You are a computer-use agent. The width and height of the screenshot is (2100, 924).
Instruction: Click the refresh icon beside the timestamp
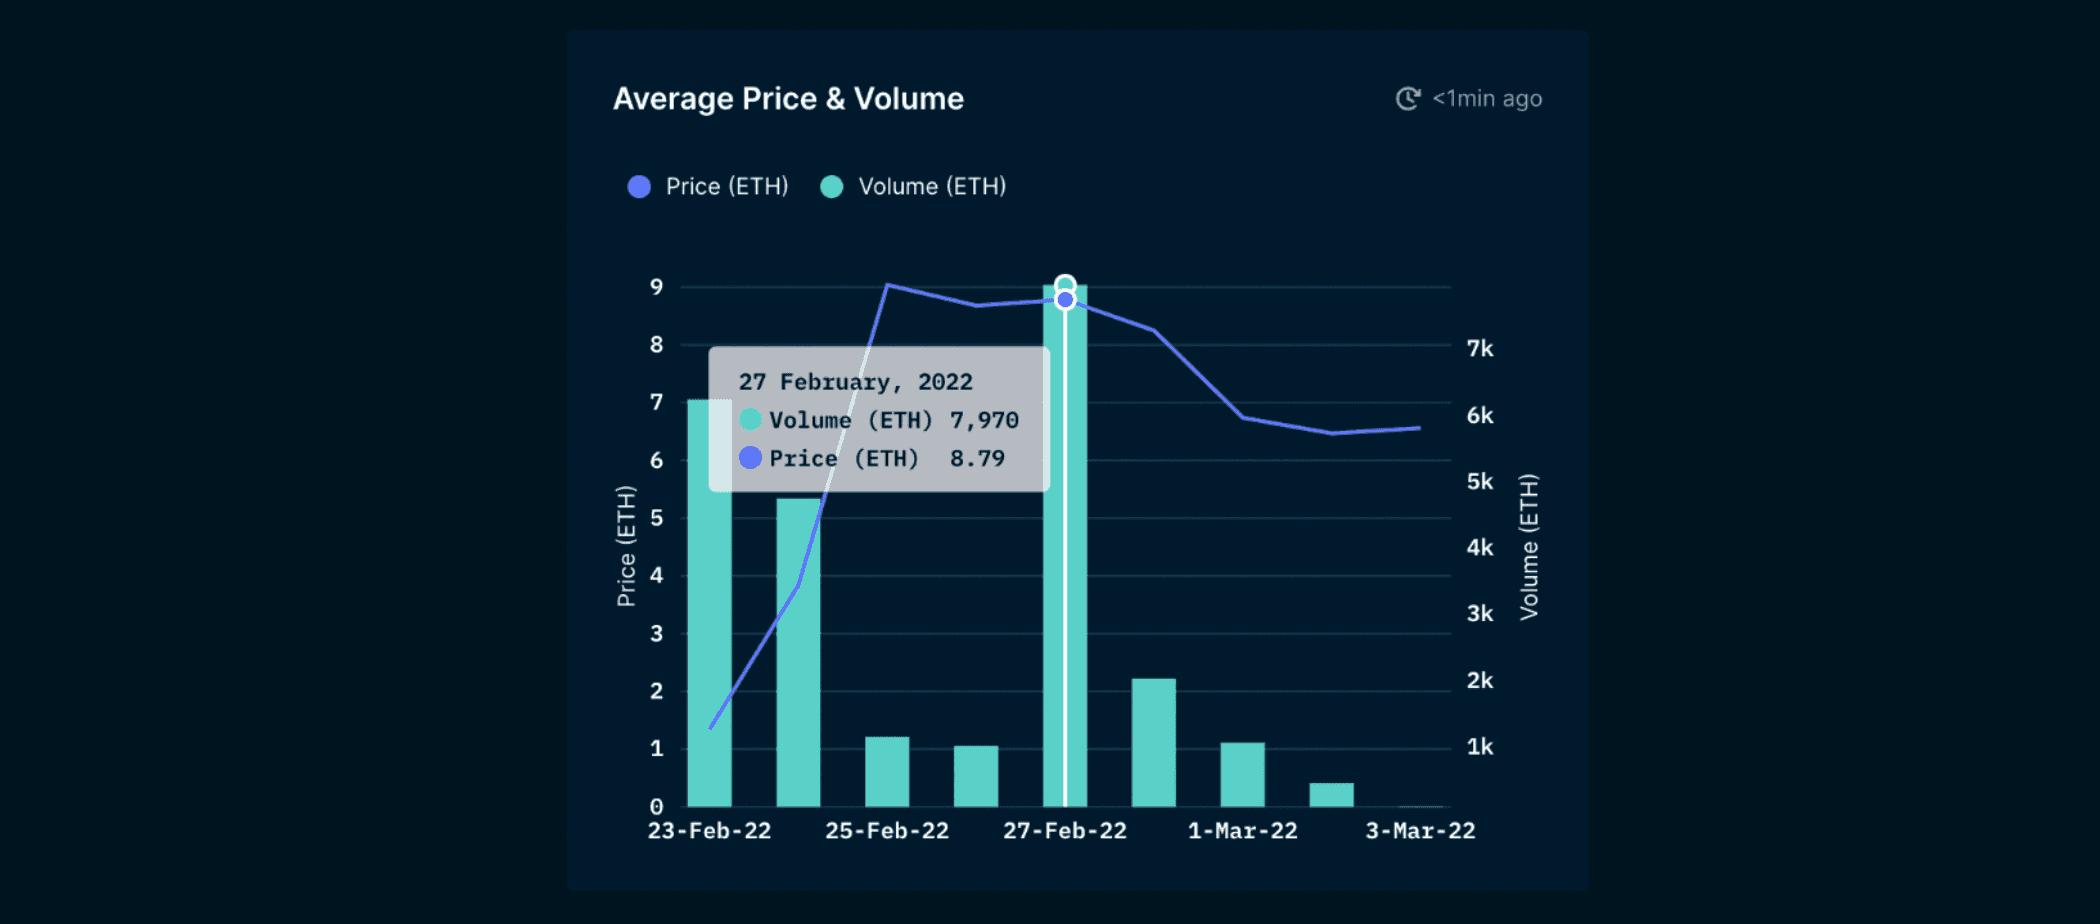pyautogui.click(x=1408, y=98)
